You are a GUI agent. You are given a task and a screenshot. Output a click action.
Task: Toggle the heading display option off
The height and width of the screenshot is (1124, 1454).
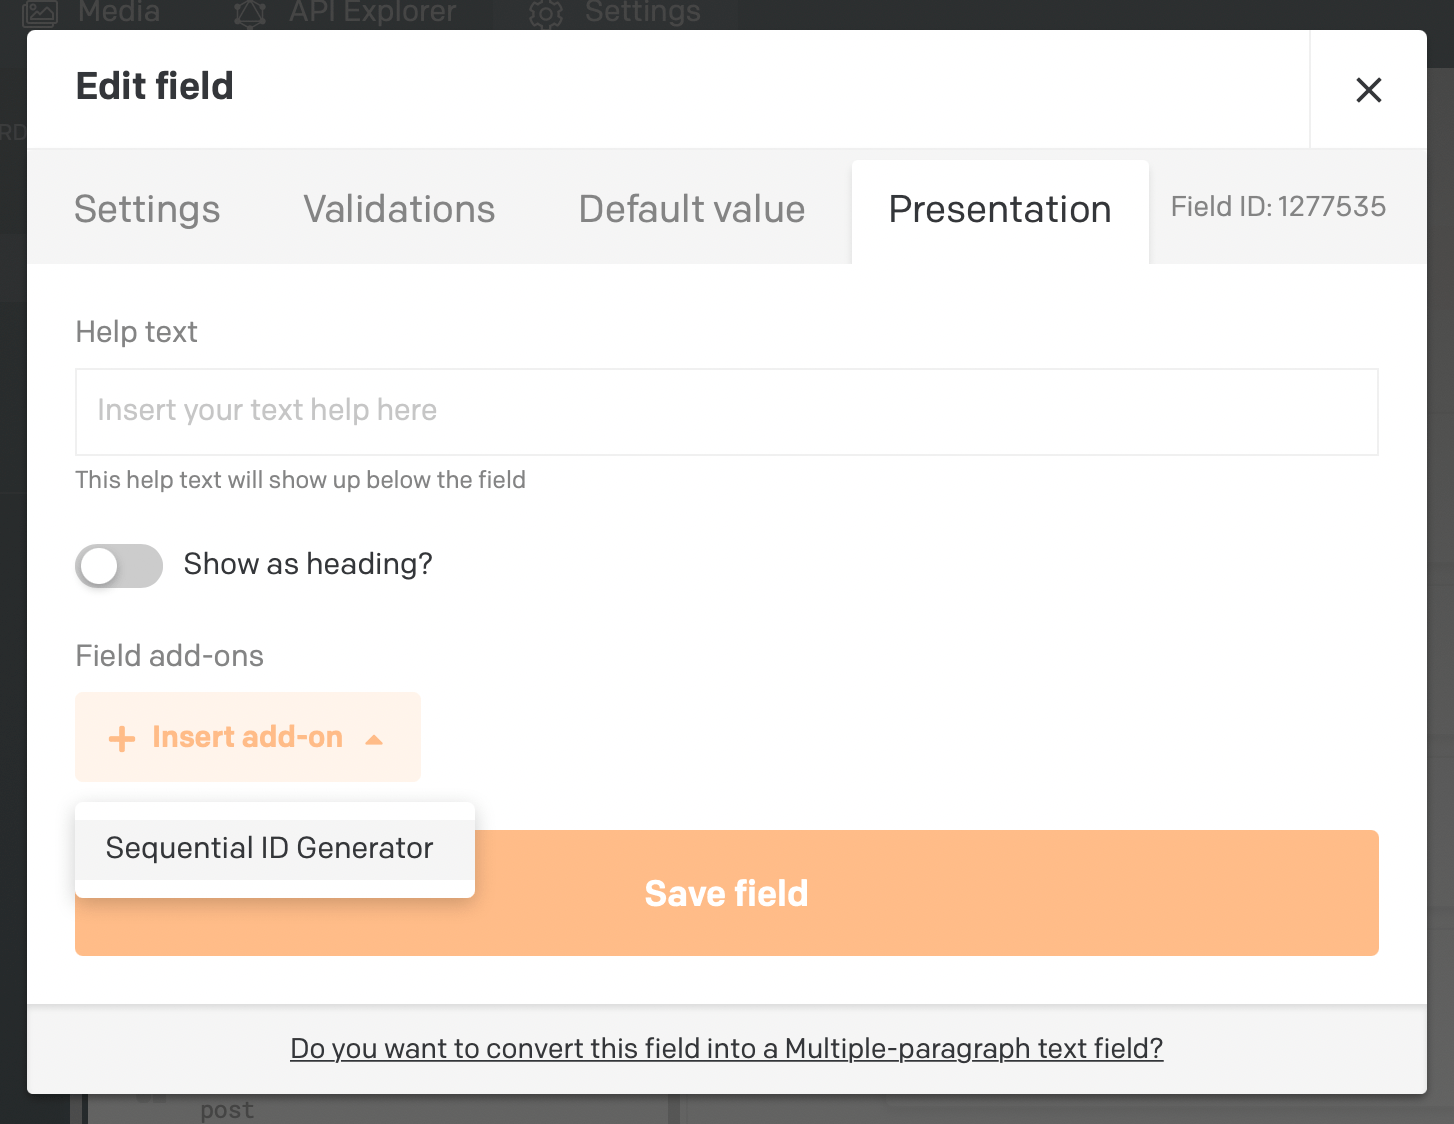click(119, 565)
